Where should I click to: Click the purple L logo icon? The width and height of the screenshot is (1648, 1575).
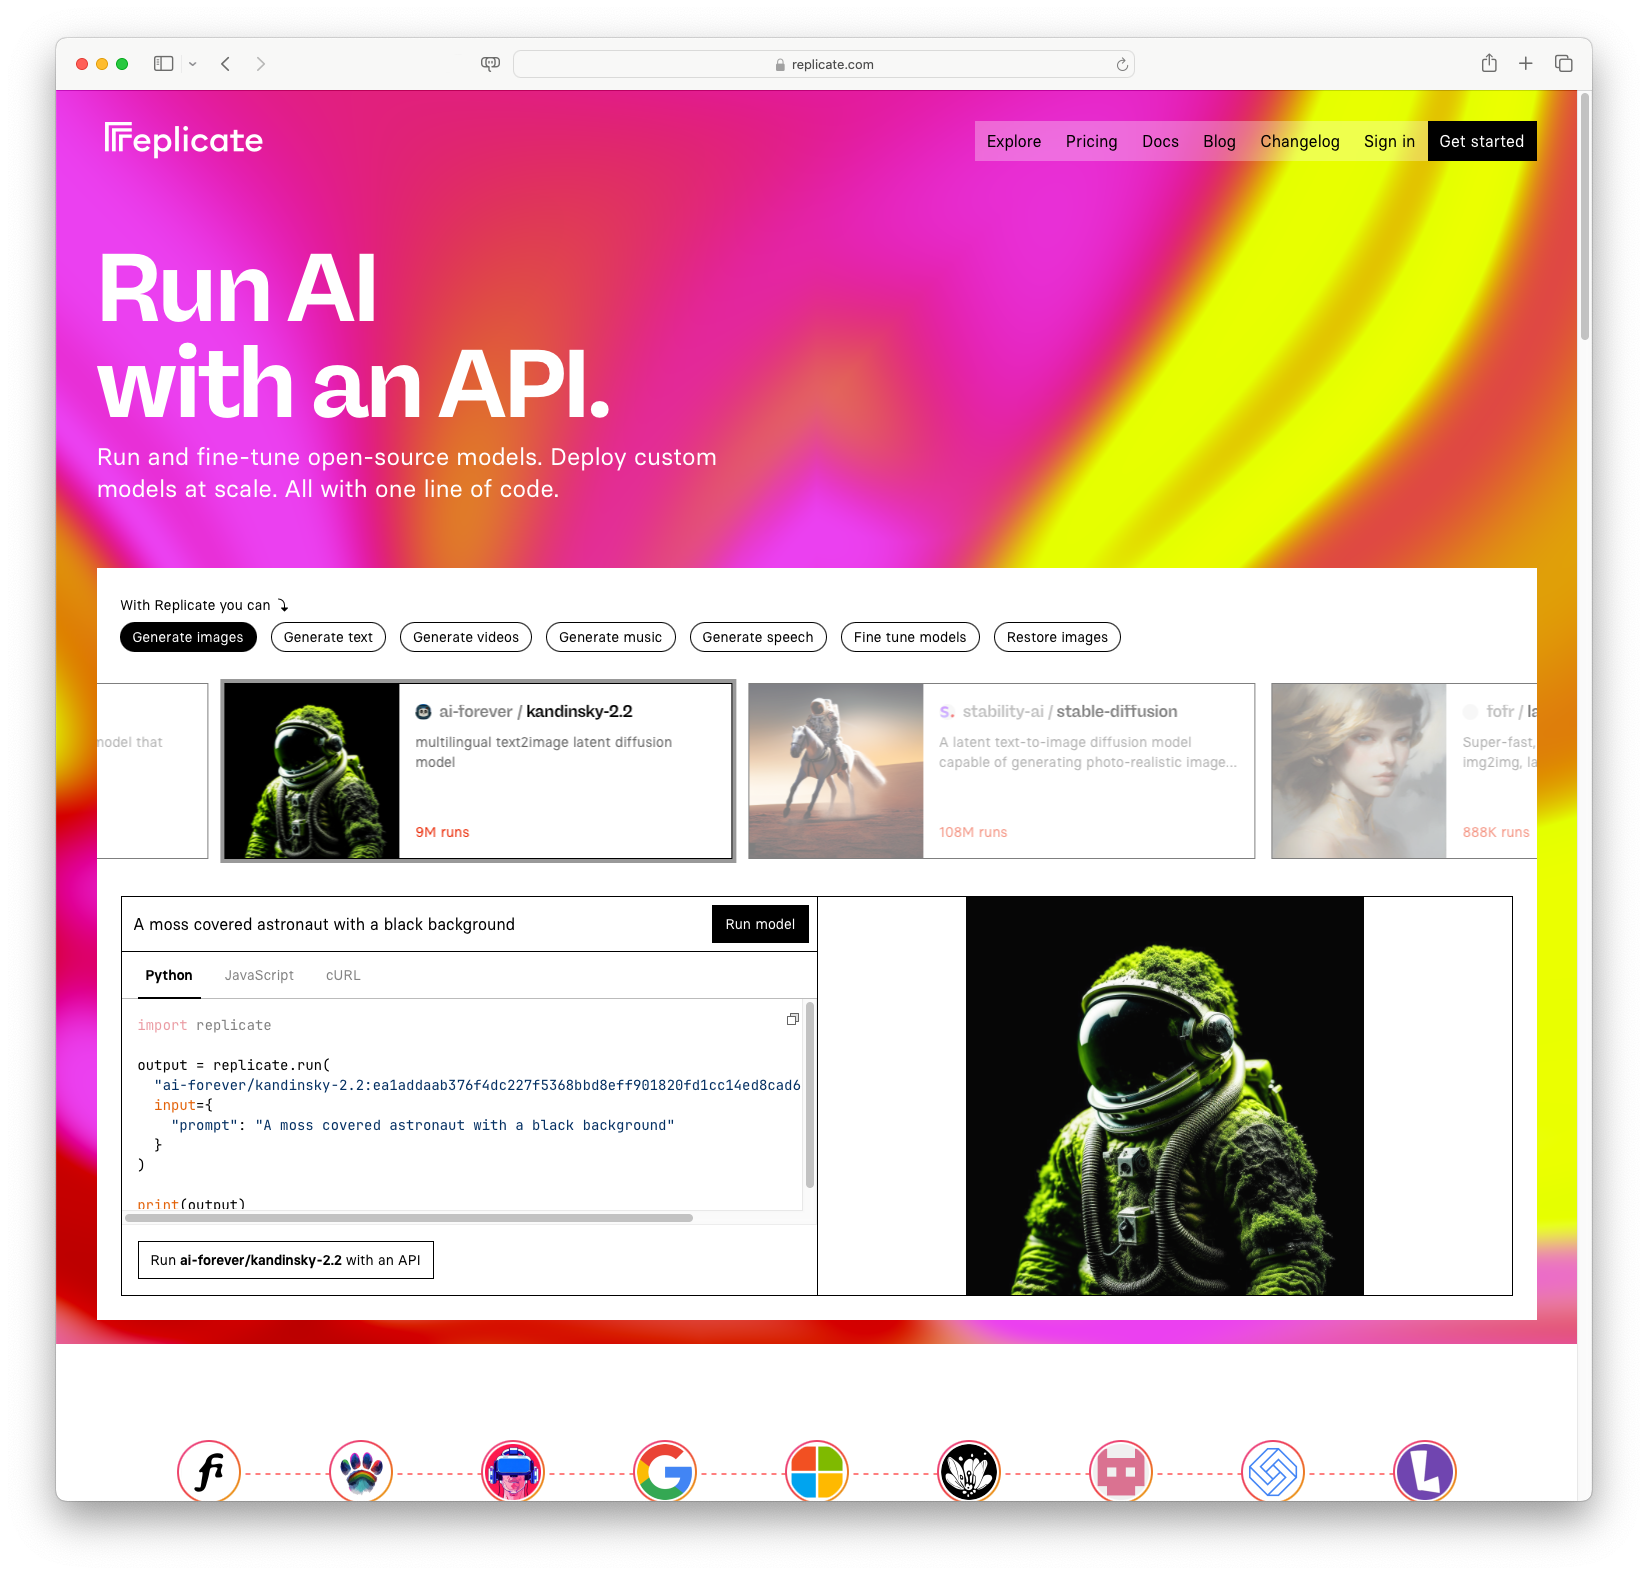(1425, 1471)
